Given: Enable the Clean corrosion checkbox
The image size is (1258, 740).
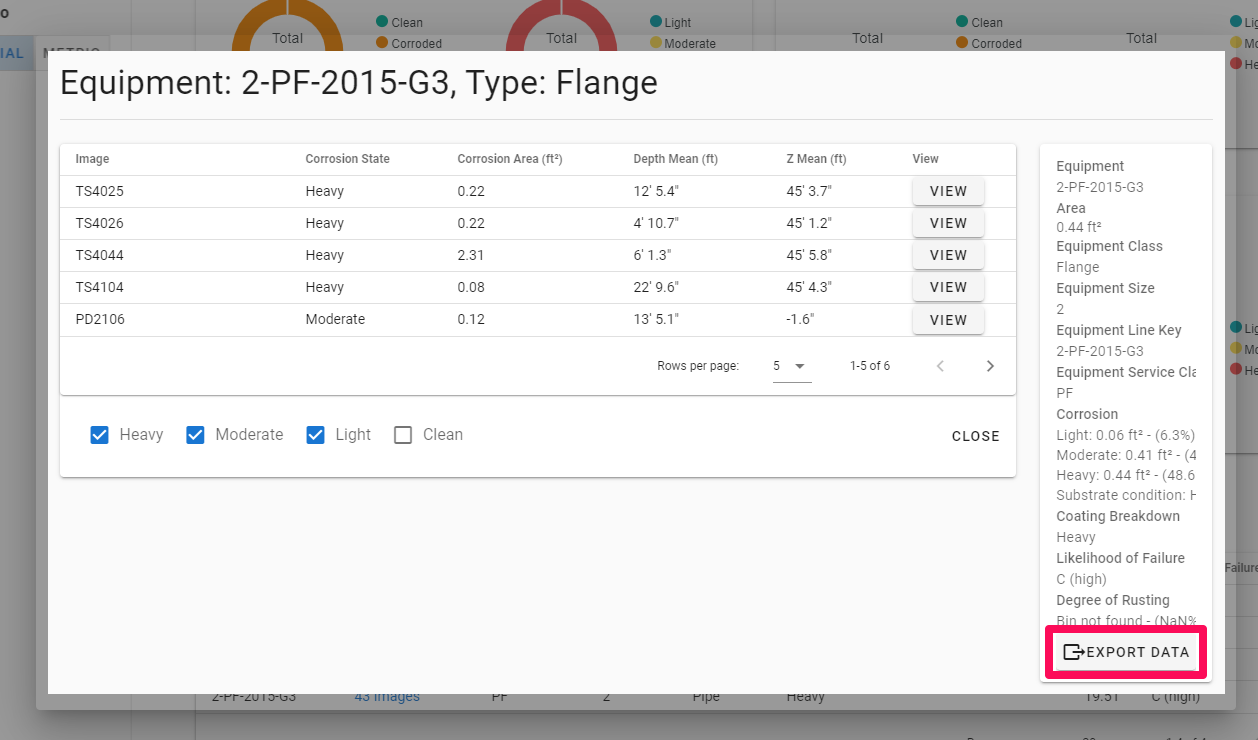Looking at the screenshot, I should 403,435.
